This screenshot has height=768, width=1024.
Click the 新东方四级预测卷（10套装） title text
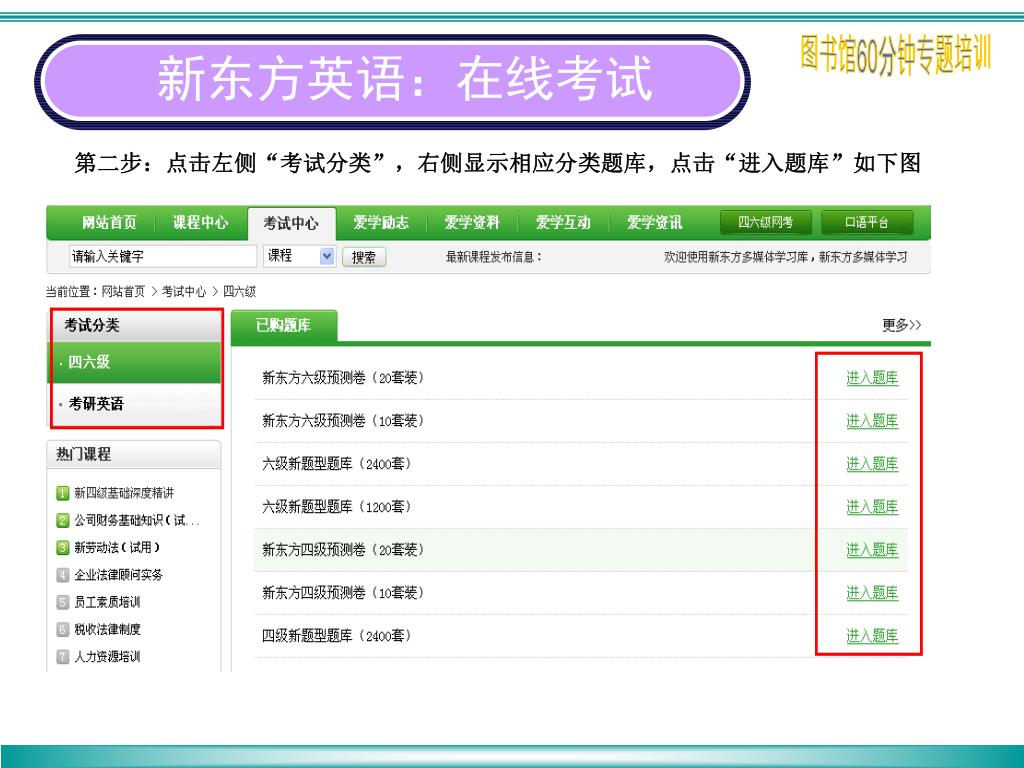(344, 593)
